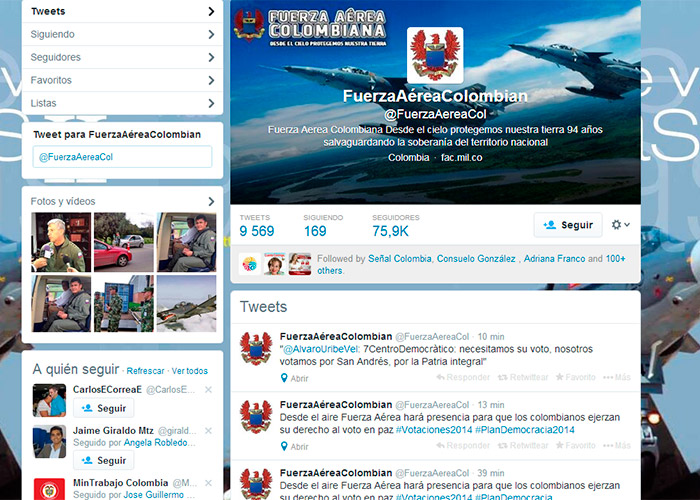Open the fac.mil.co website link
The height and width of the screenshot is (500, 700).
(x=462, y=158)
